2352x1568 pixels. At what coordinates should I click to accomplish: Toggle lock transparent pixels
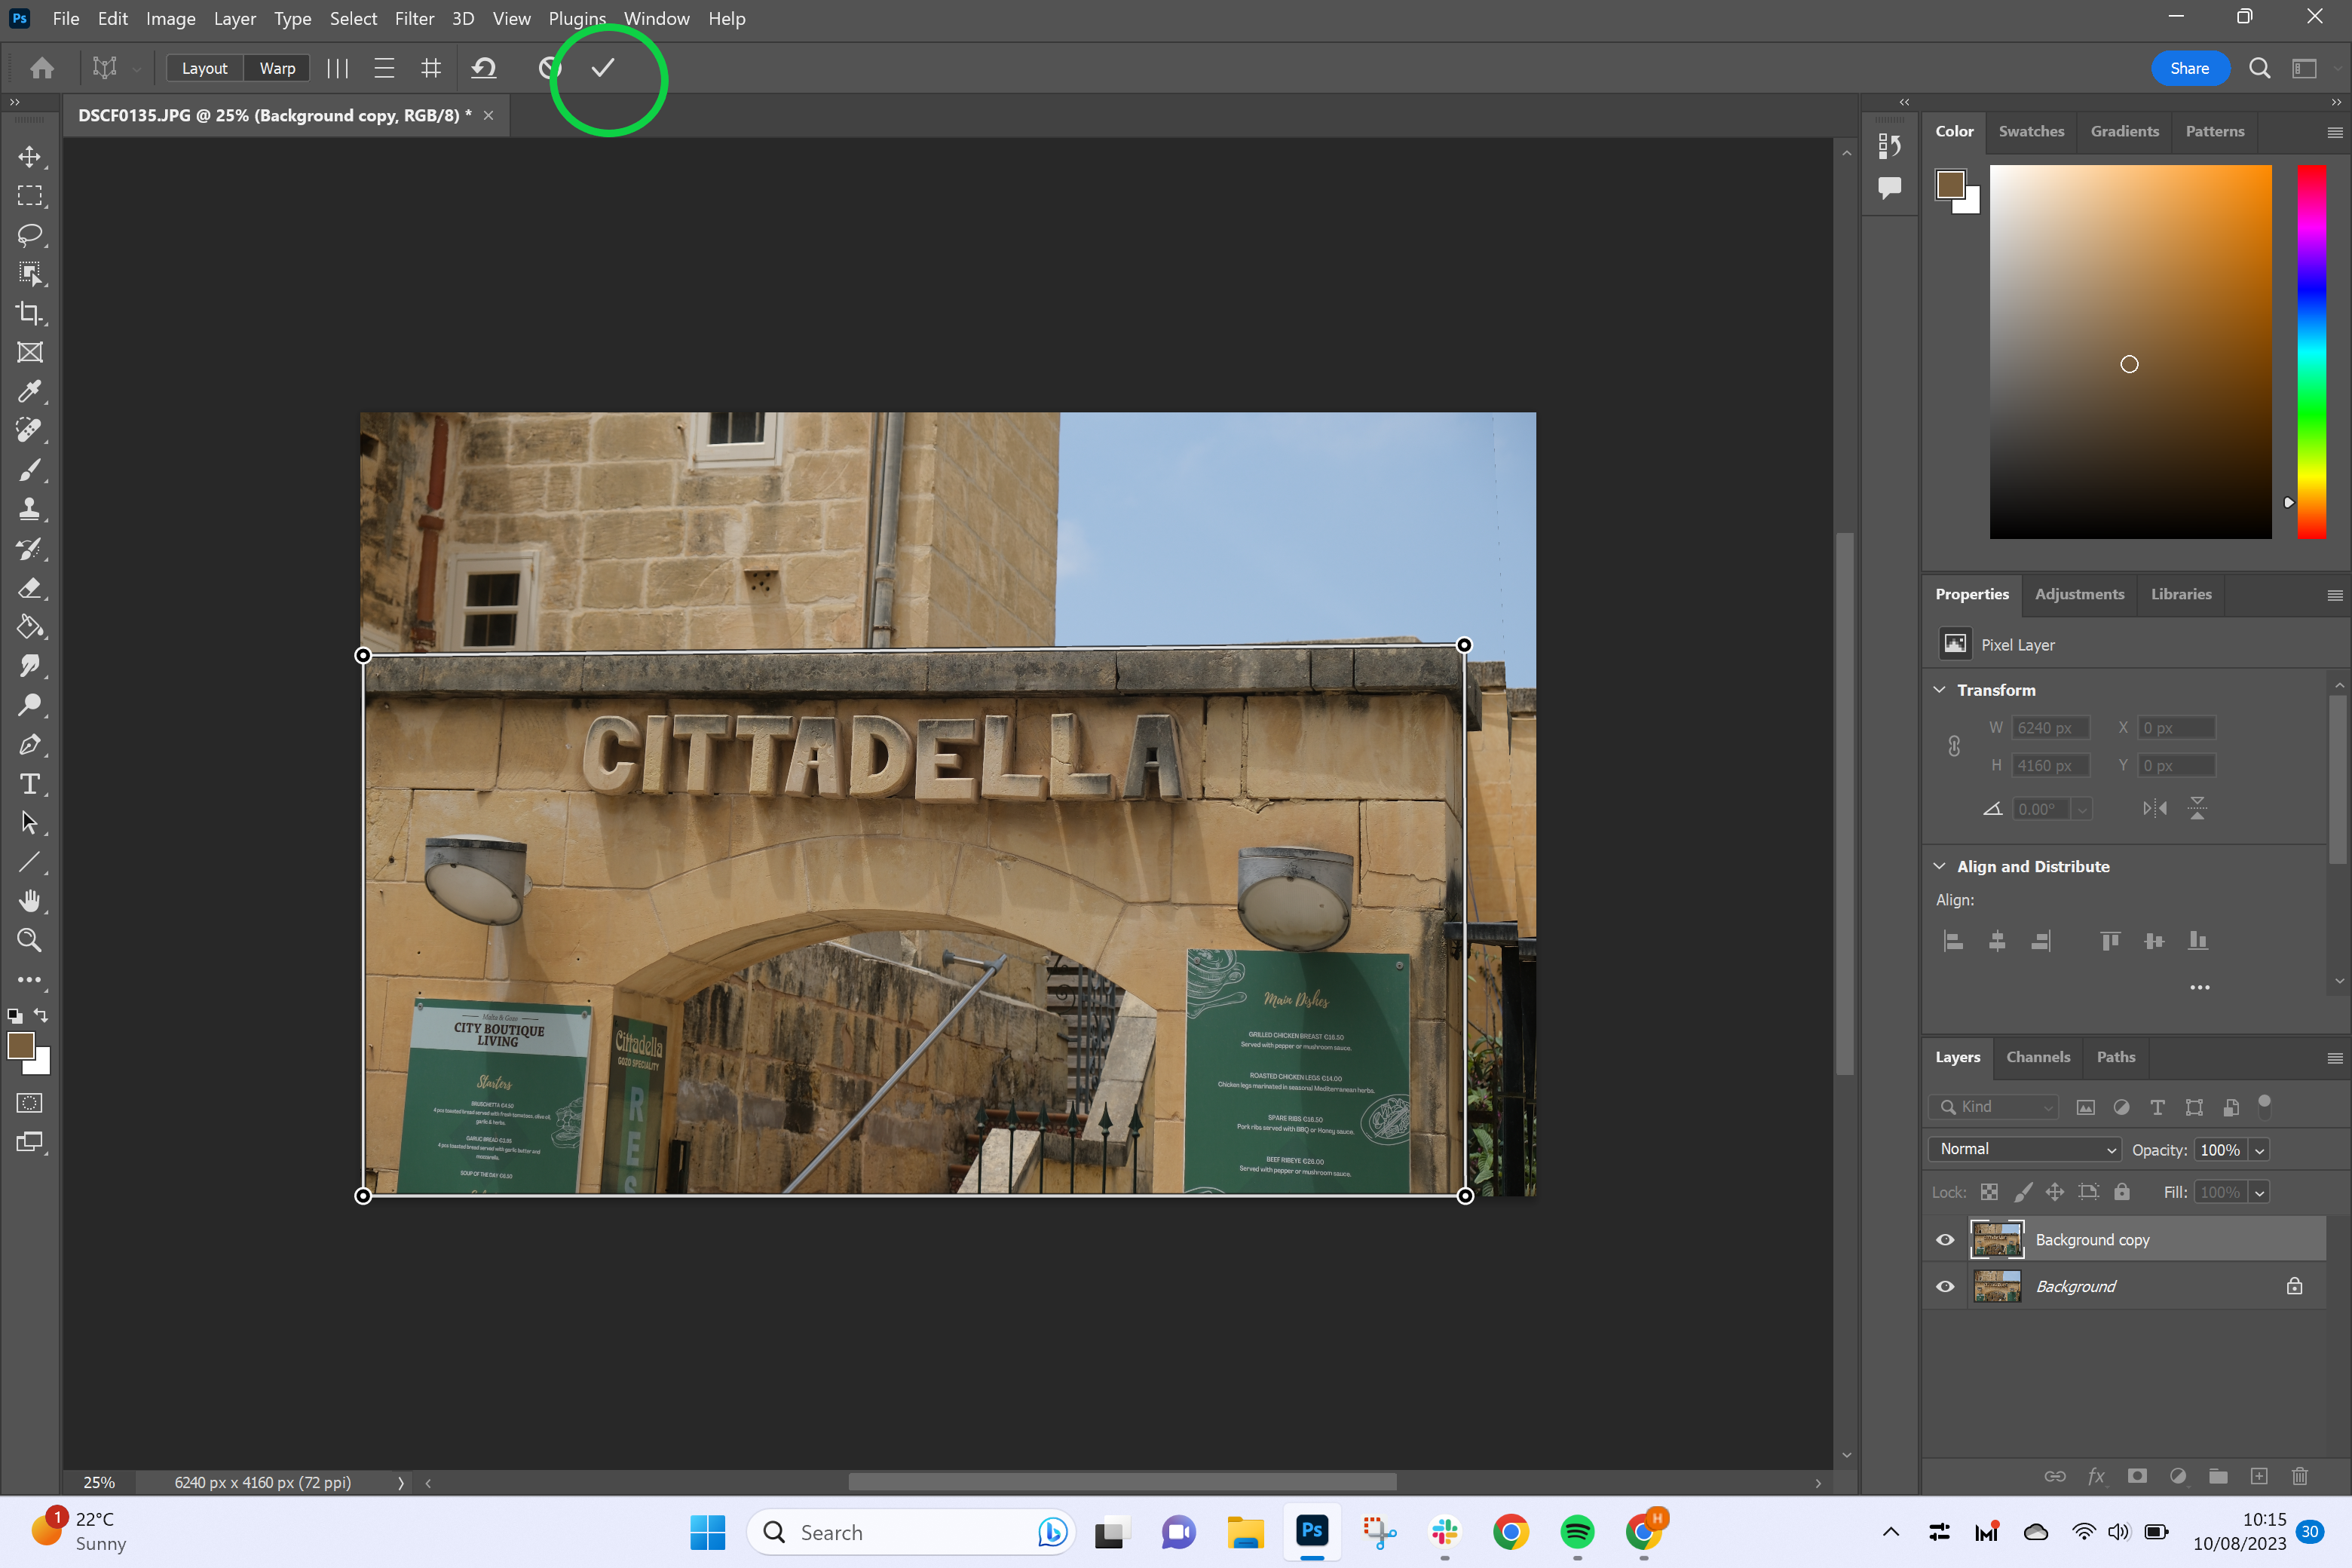tap(1990, 1192)
